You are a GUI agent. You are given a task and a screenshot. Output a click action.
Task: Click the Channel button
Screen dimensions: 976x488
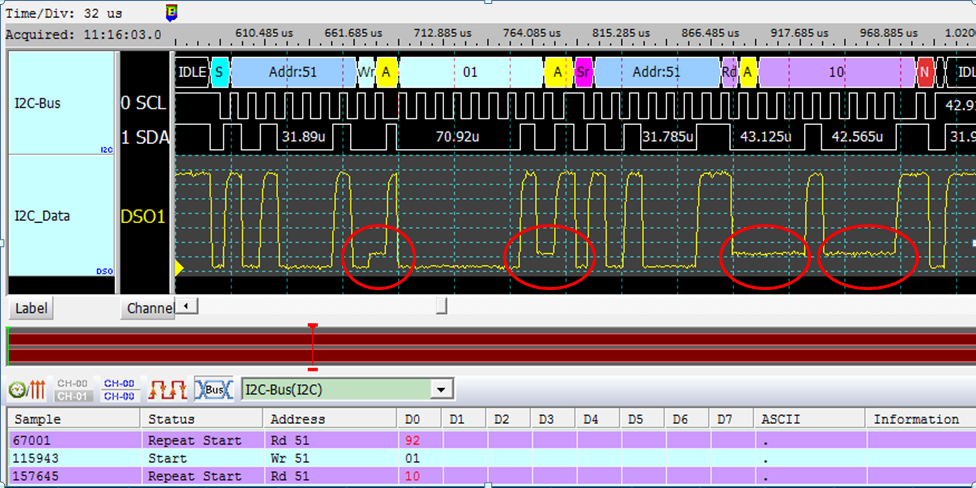coord(147,308)
